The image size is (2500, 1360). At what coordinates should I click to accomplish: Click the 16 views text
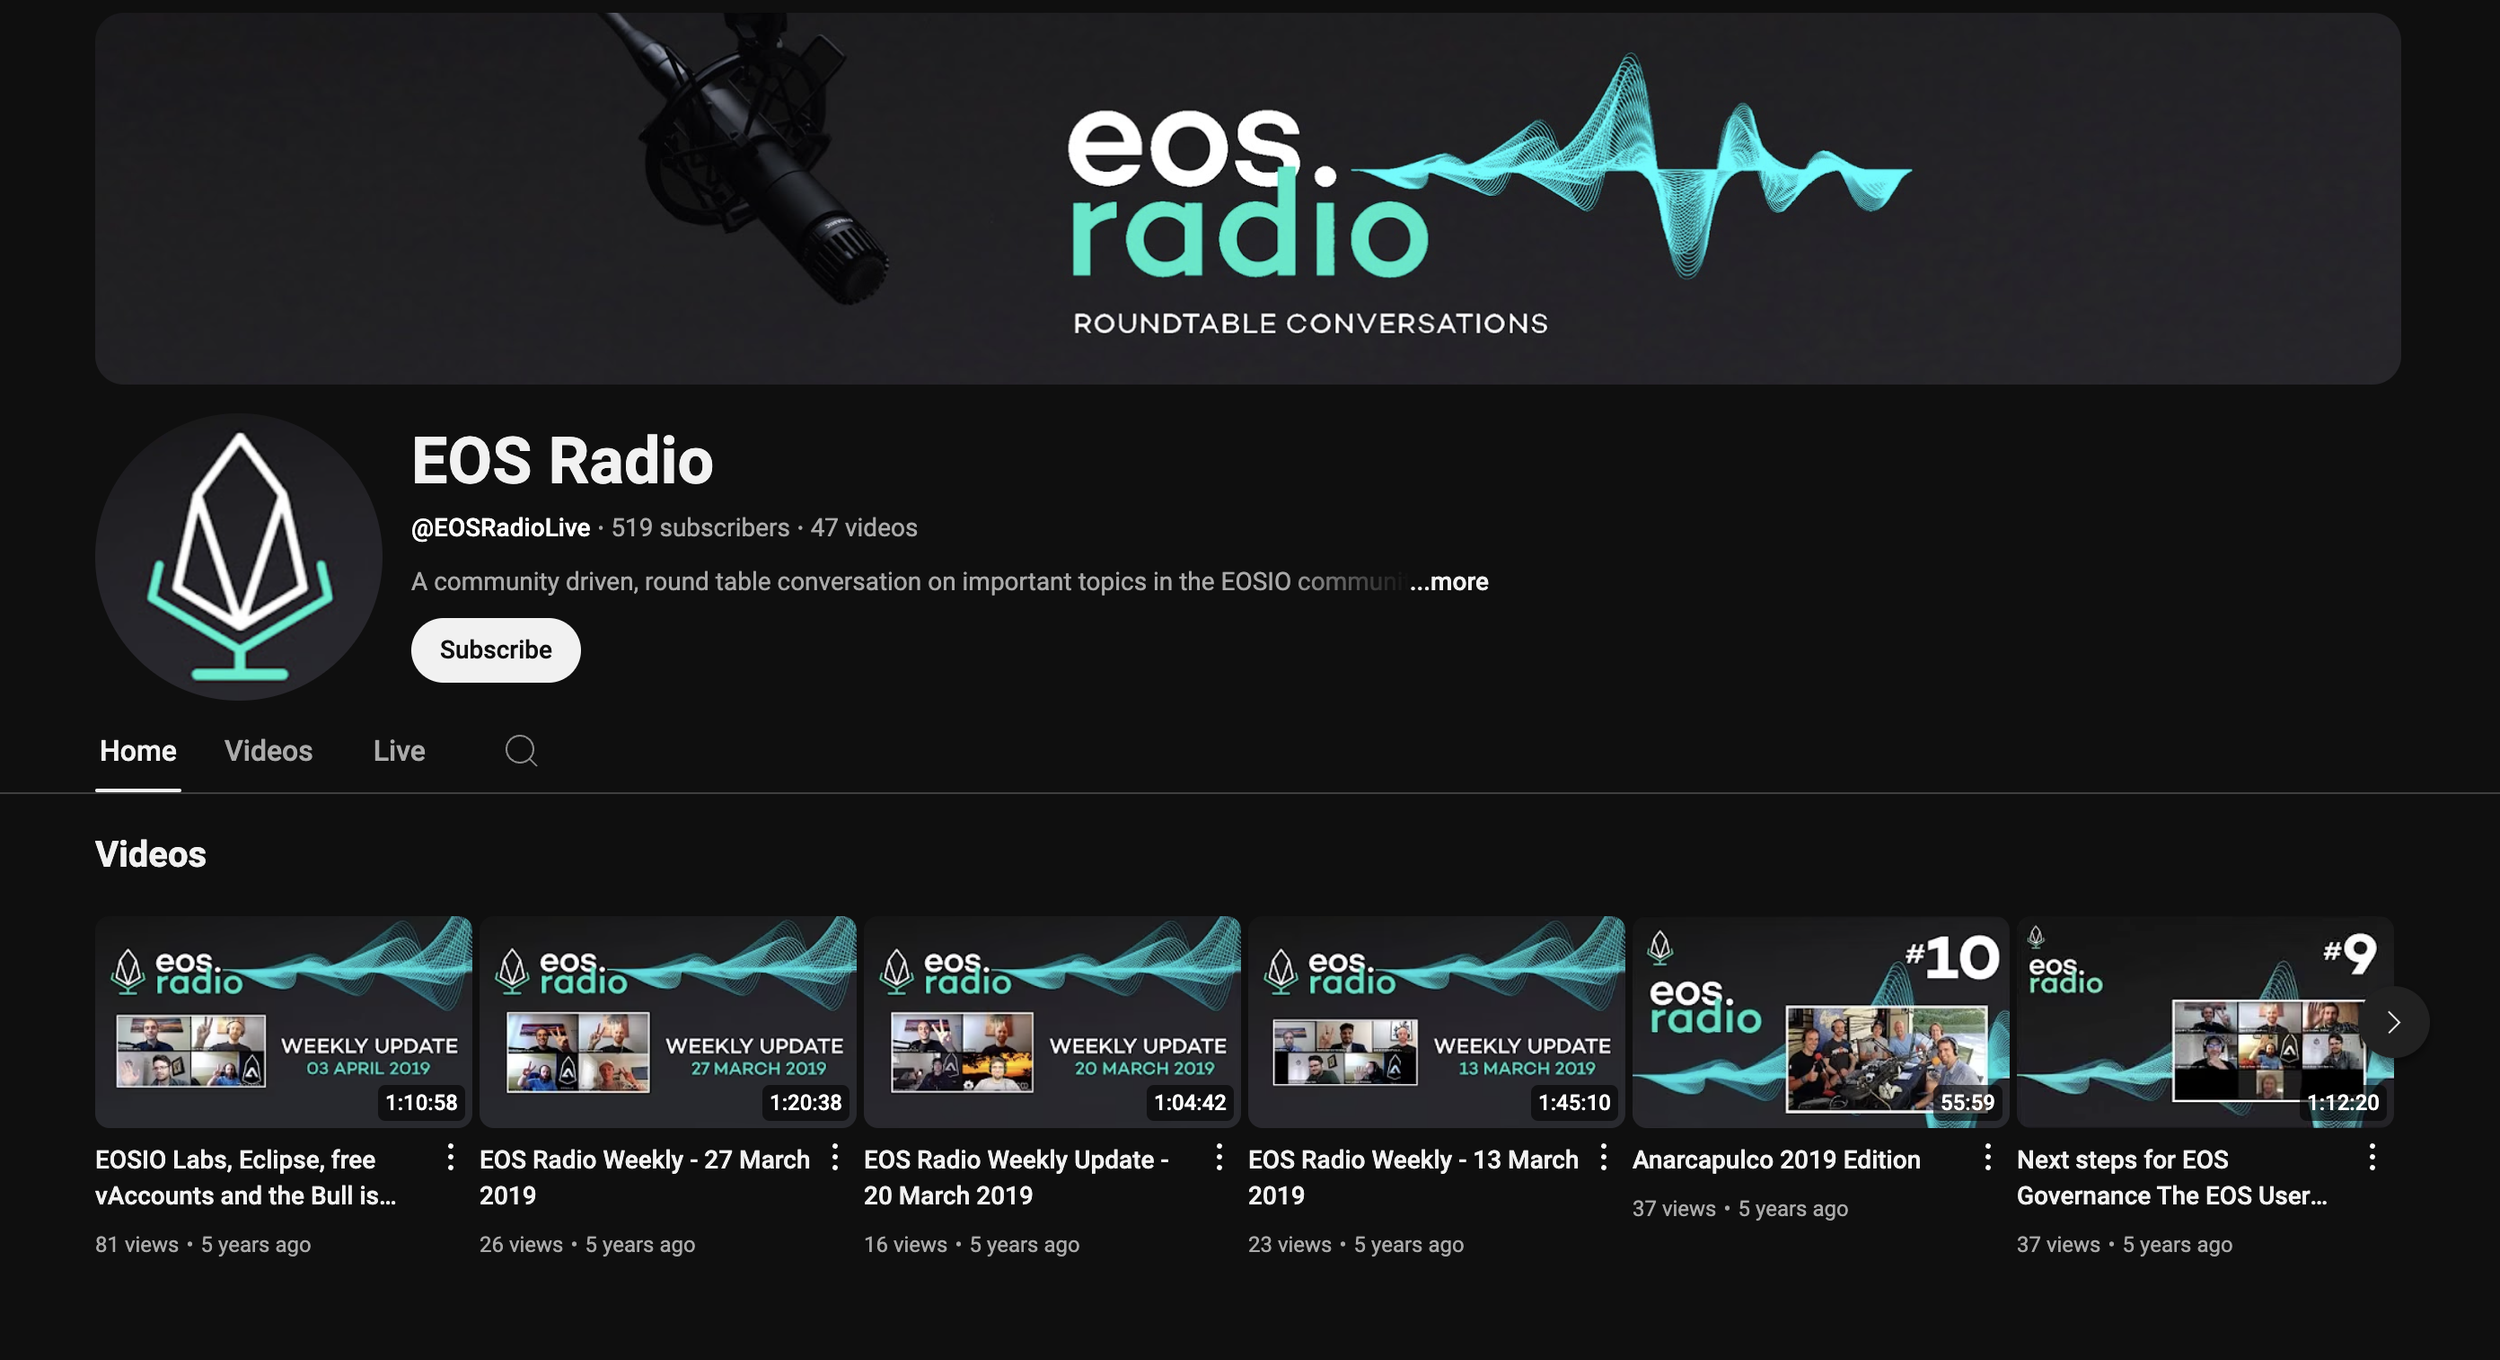click(x=905, y=1245)
